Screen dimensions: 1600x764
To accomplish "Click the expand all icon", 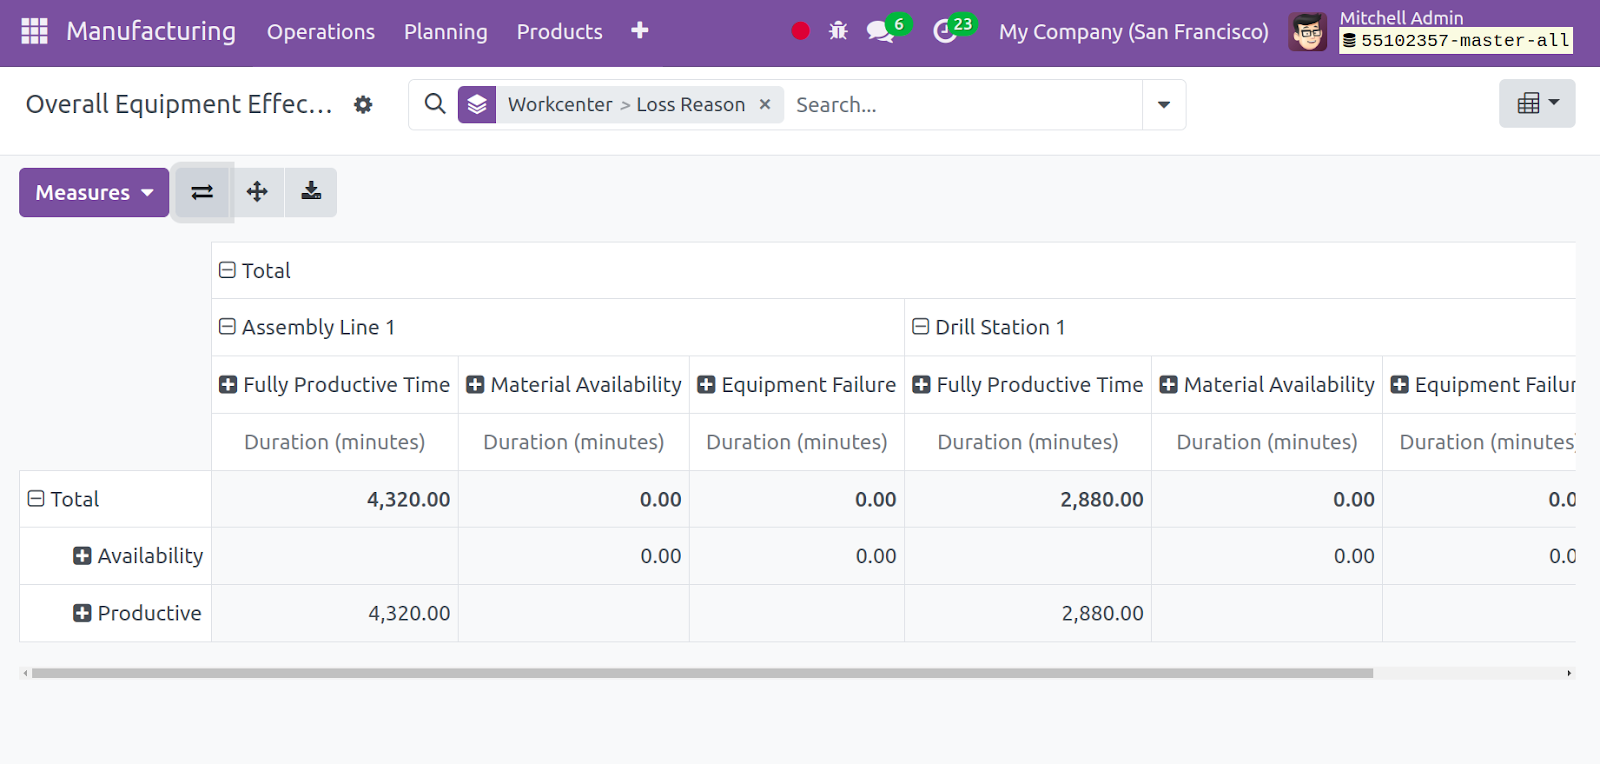I will [257, 192].
